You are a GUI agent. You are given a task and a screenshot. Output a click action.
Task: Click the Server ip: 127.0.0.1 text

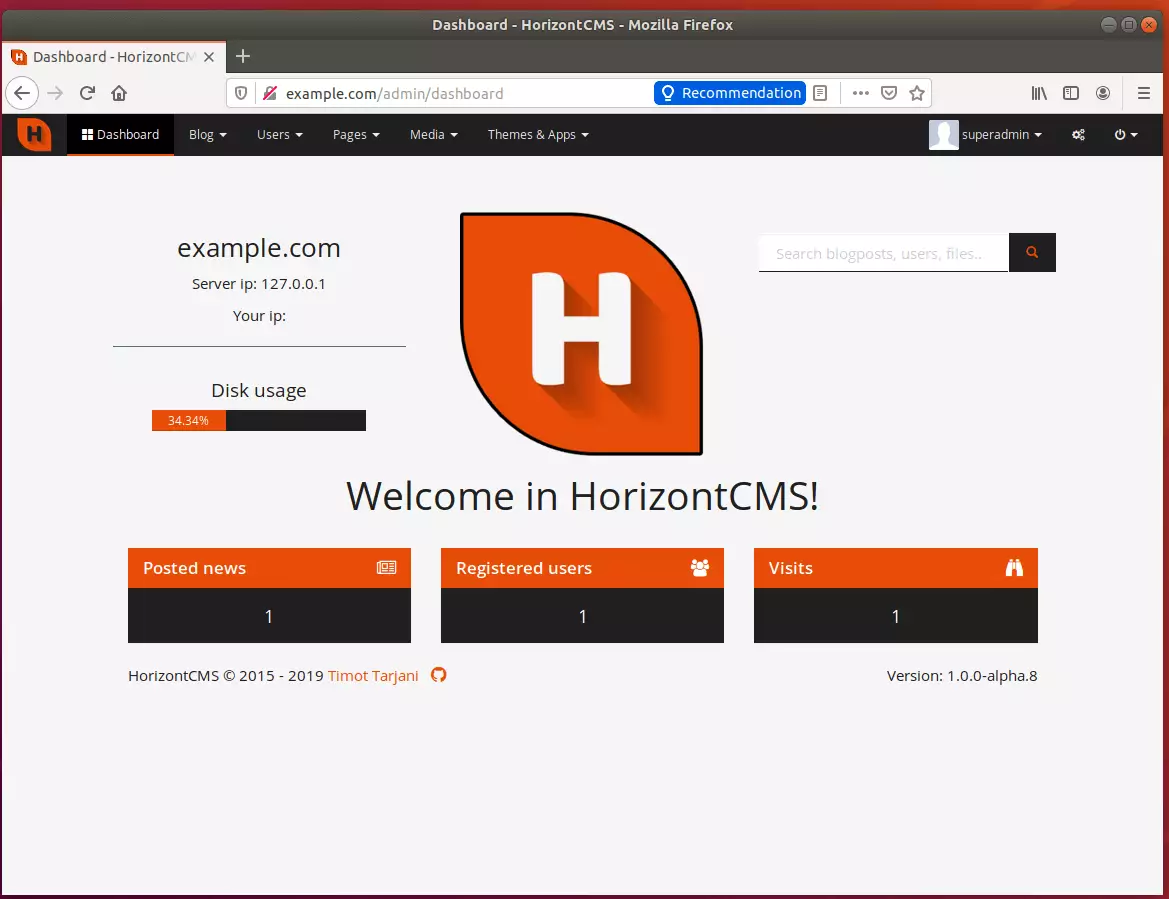click(259, 284)
